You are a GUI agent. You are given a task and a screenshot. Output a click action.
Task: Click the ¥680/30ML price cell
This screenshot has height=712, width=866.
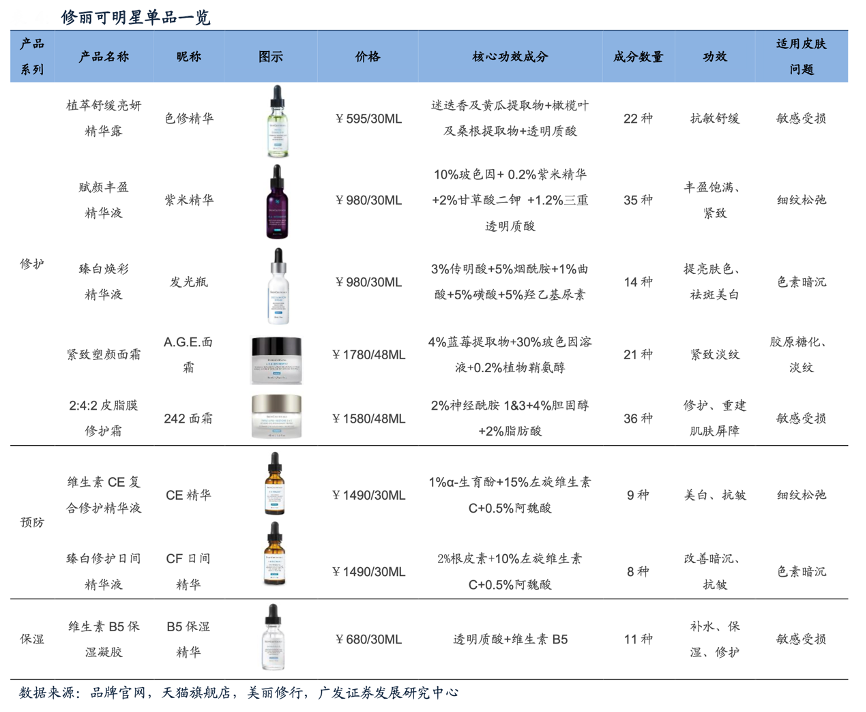(x=368, y=639)
